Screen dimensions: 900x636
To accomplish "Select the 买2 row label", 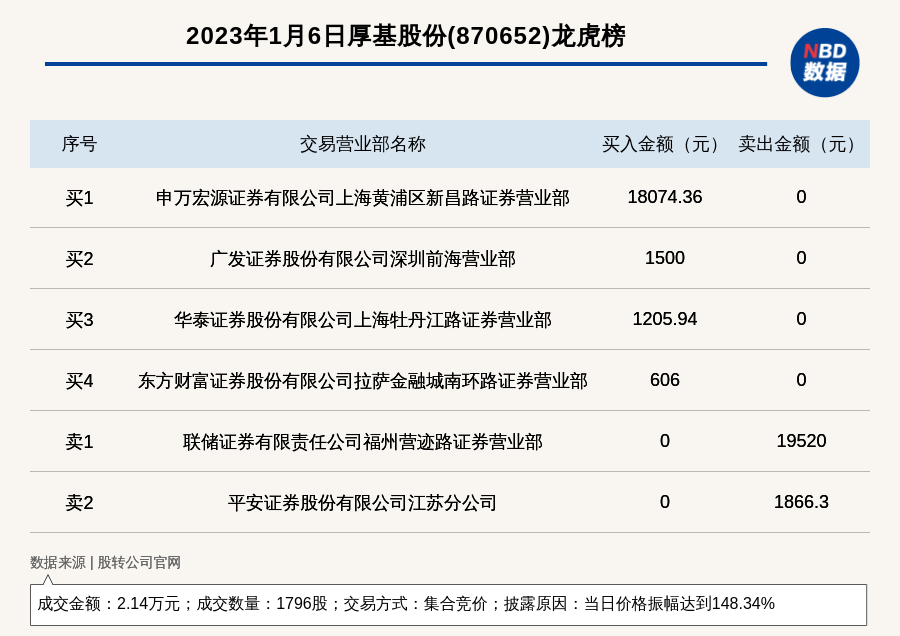I will point(79,259).
